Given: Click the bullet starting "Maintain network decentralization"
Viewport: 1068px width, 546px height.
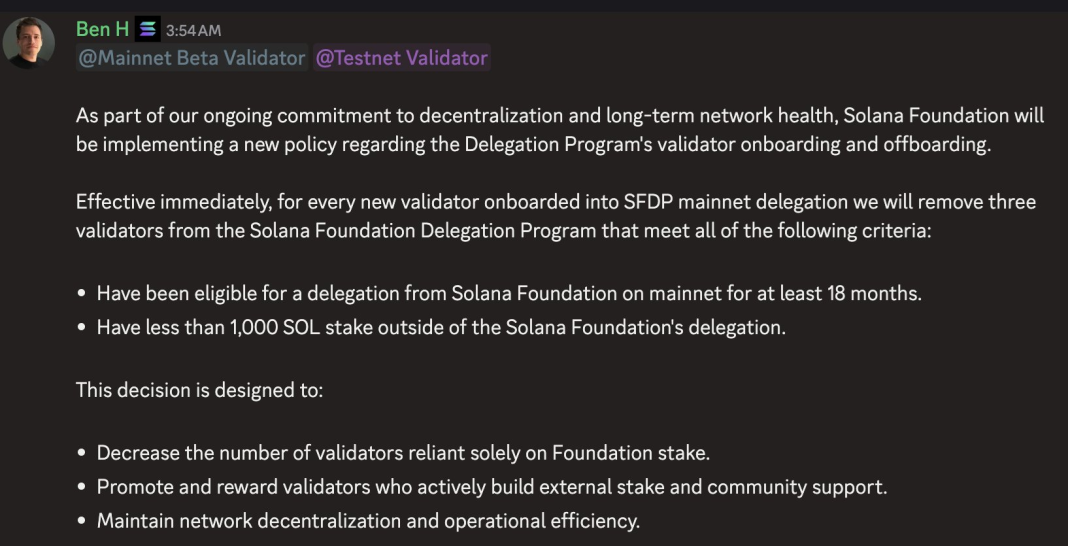Looking at the screenshot, I should point(368,520).
